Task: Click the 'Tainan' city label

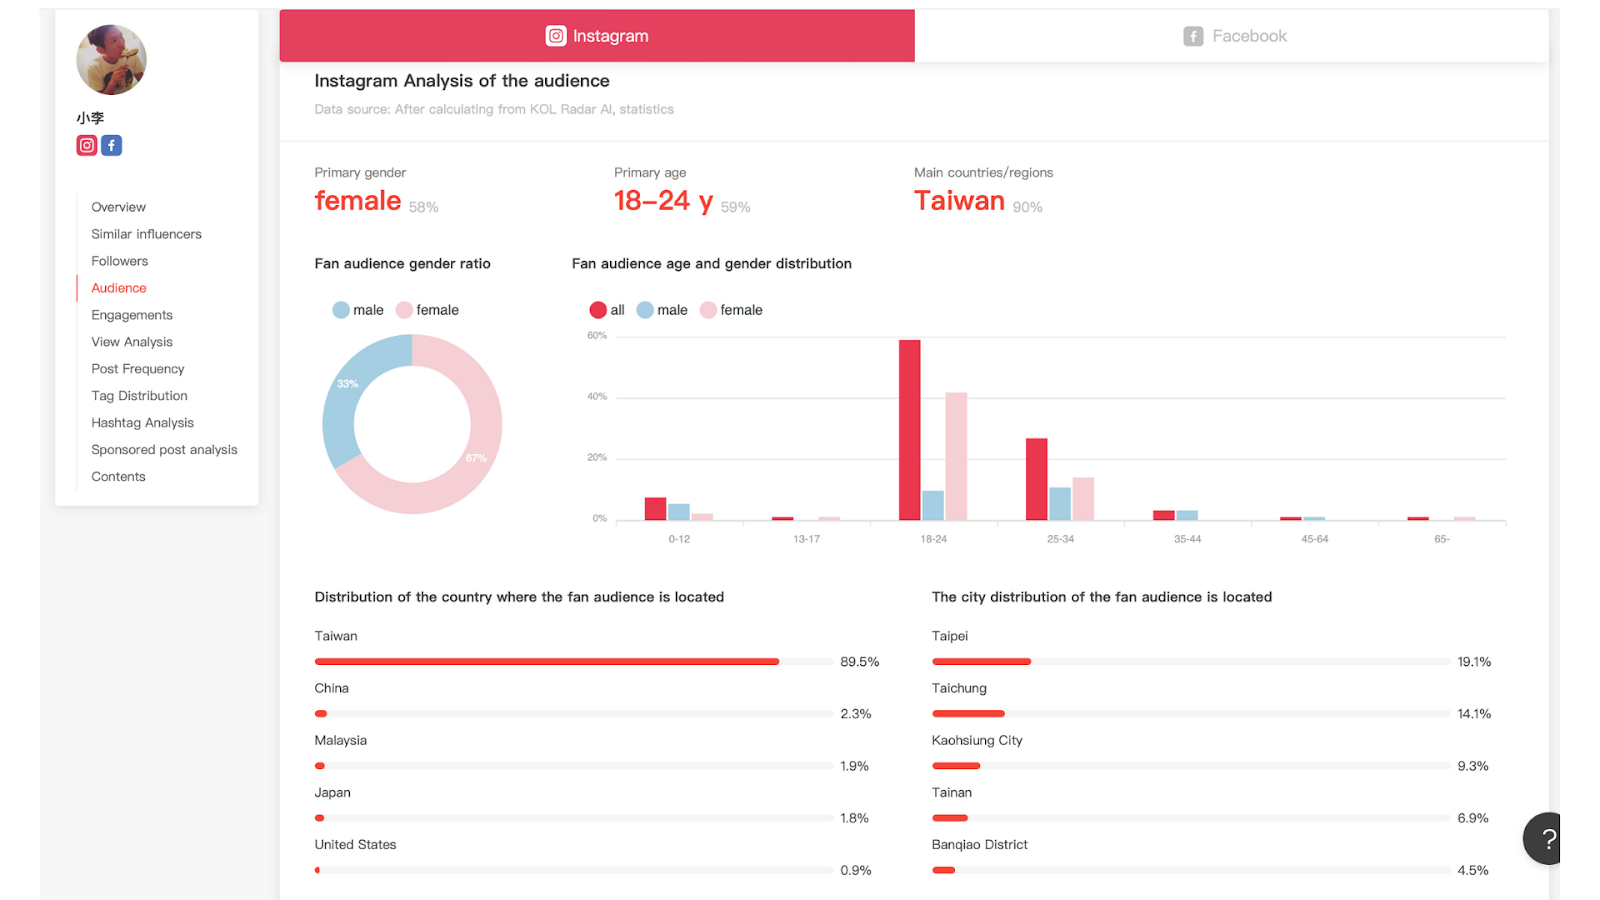Action: point(952,792)
